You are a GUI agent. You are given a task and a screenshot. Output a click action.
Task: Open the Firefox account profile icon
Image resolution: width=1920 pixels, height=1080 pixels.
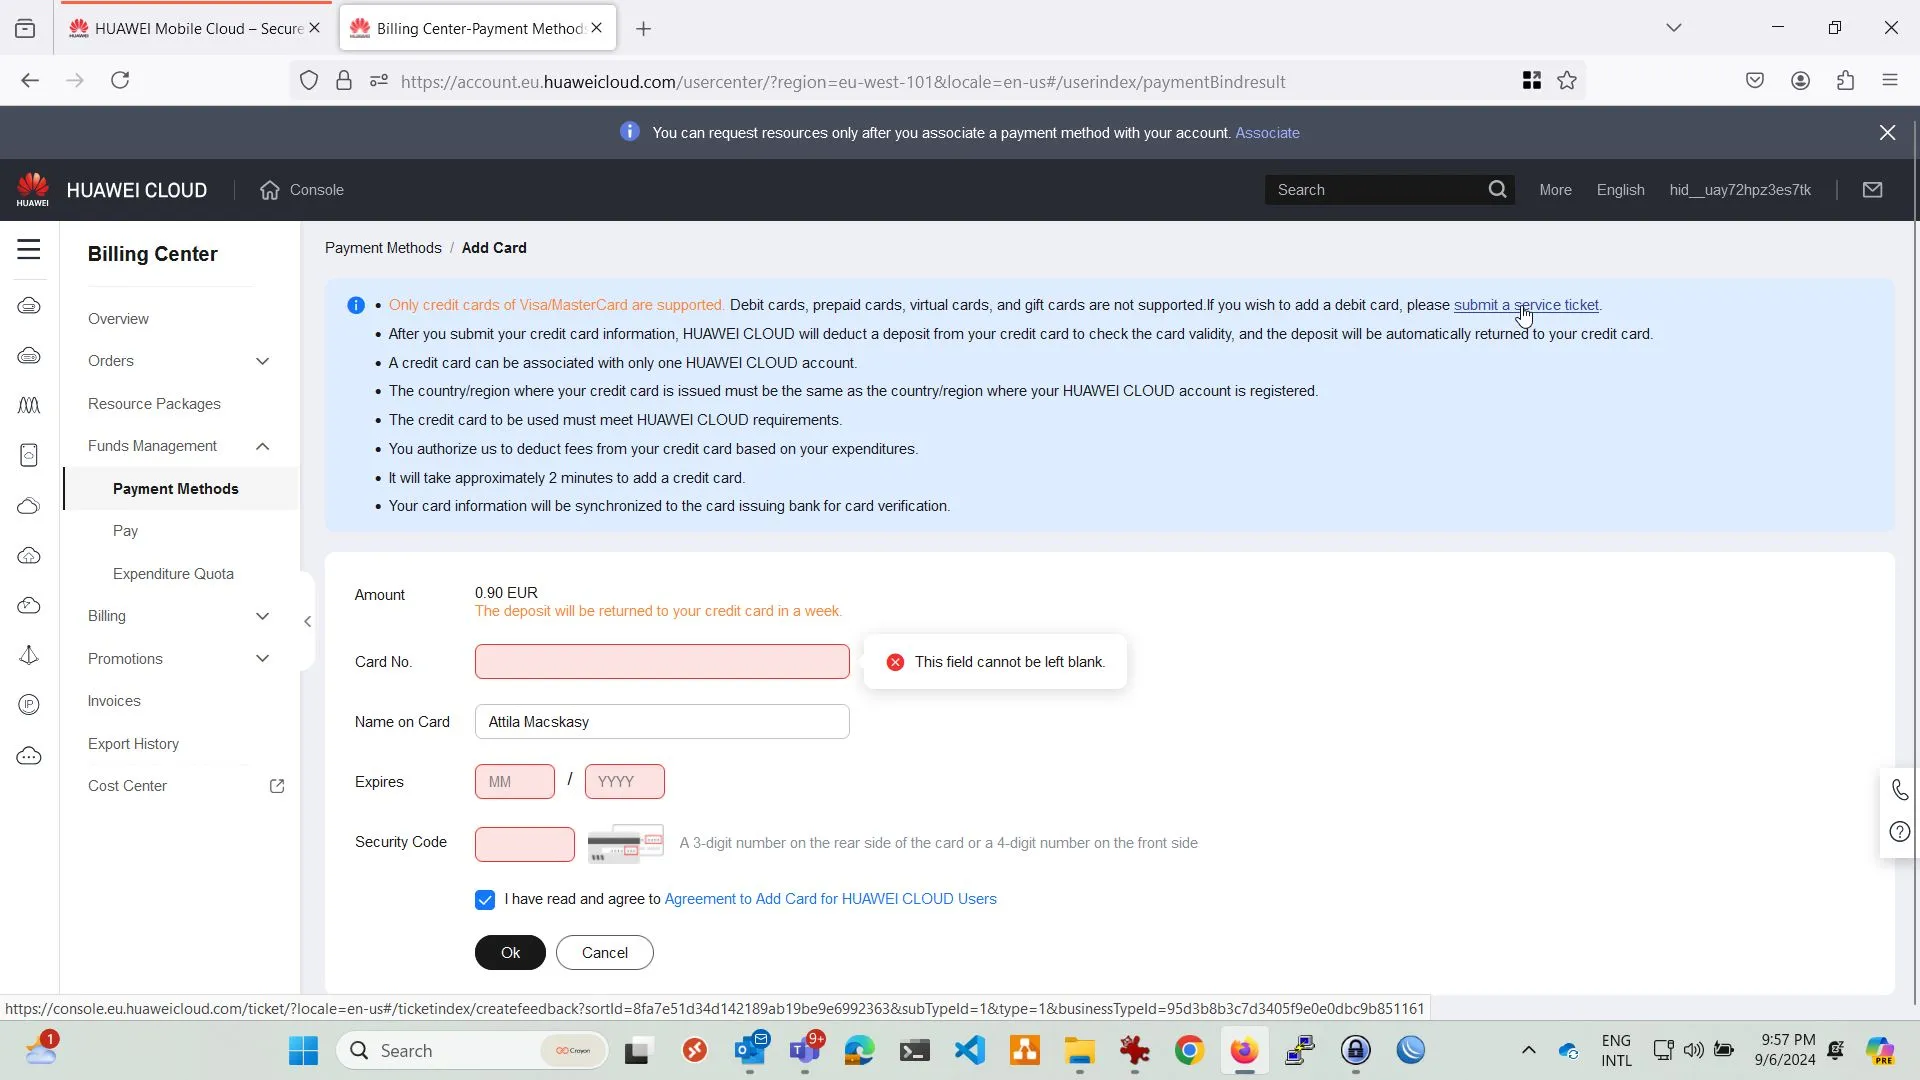tap(1800, 81)
